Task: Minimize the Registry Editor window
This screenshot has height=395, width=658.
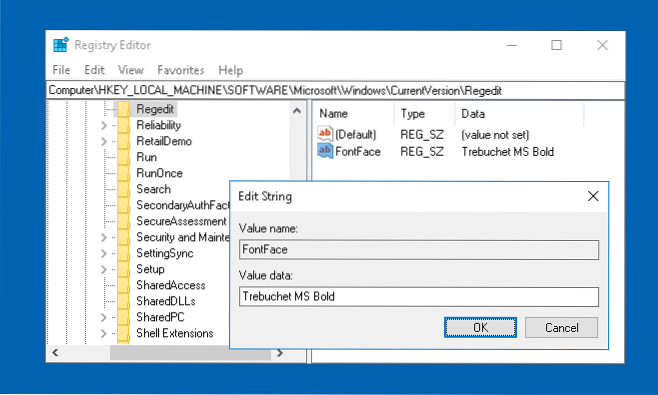Action: point(512,45)
